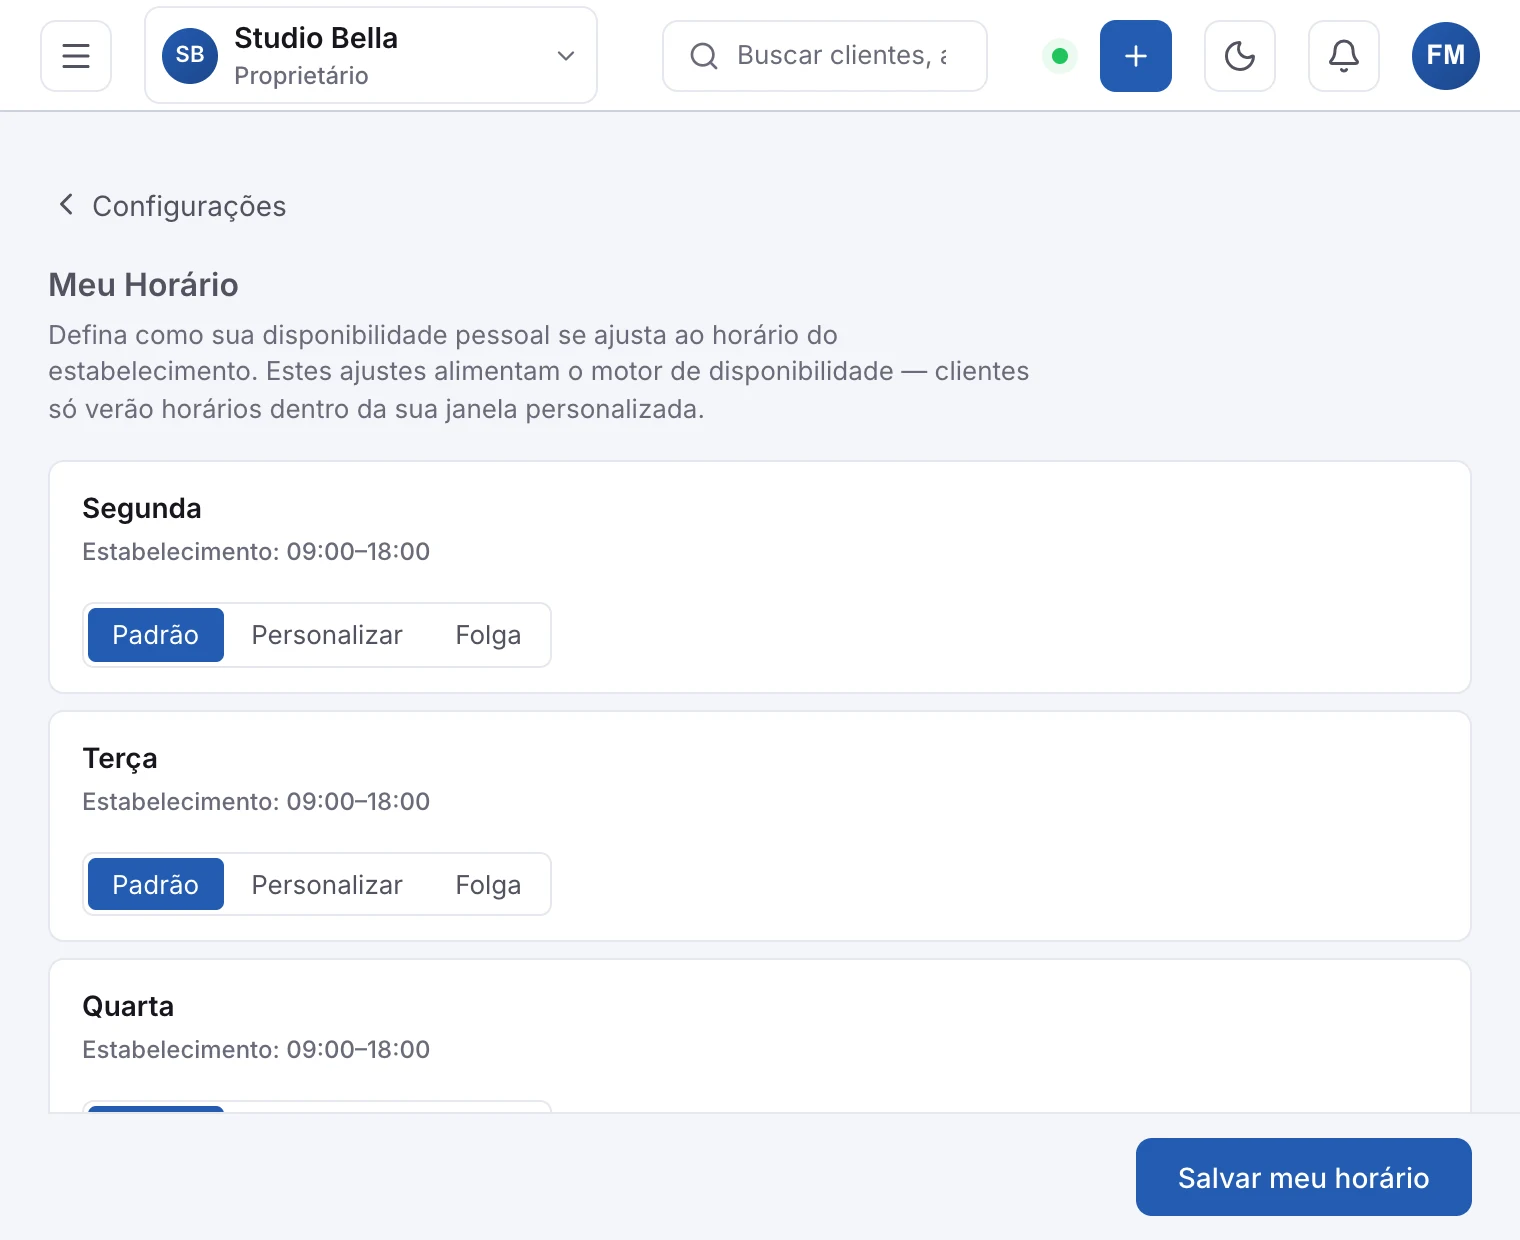Viewport: 1520px width, 1240px height.
Task: Click the back chevron beside Configurações
Action: (66, 205)
